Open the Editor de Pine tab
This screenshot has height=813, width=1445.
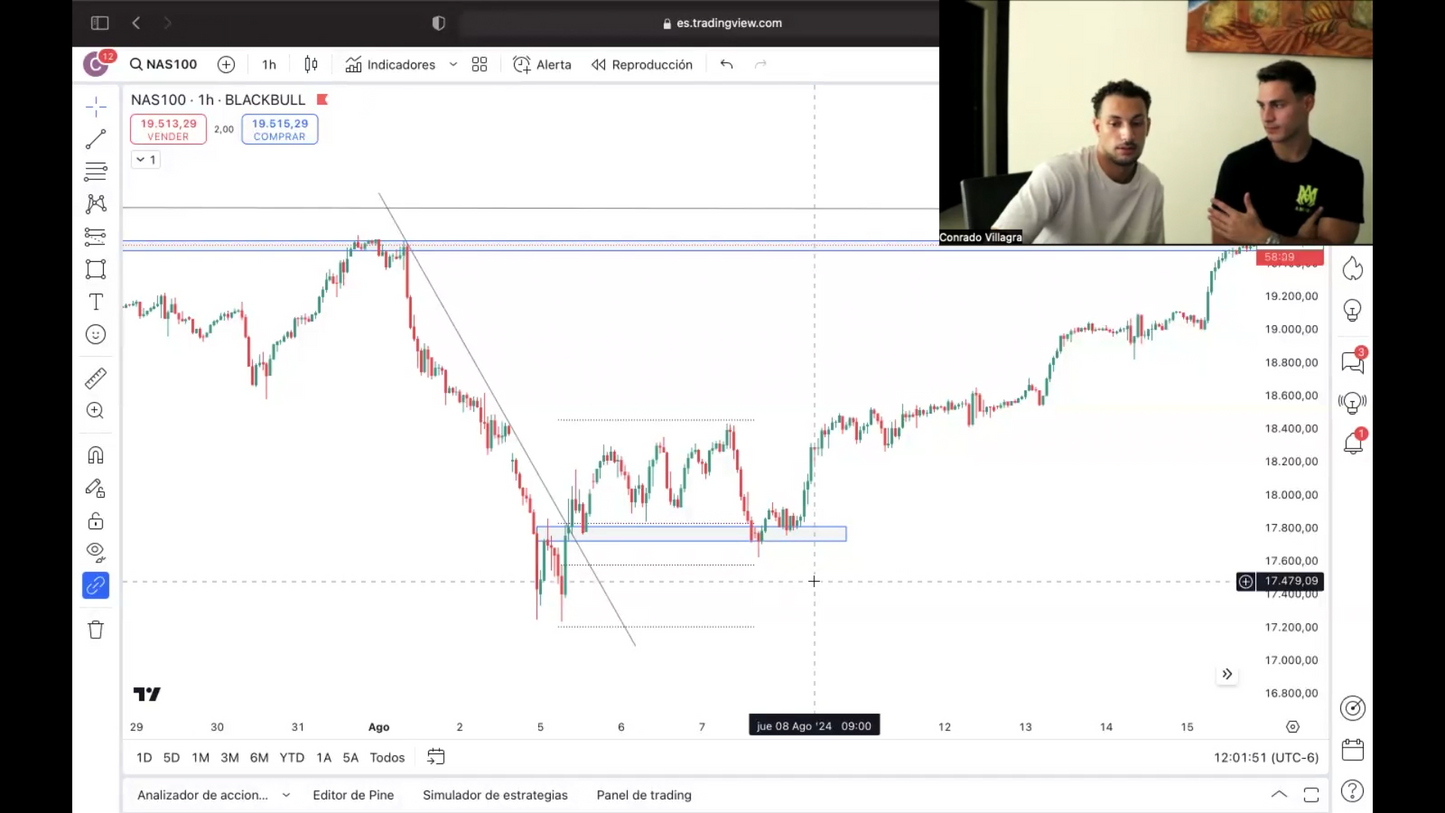(353, 795)
